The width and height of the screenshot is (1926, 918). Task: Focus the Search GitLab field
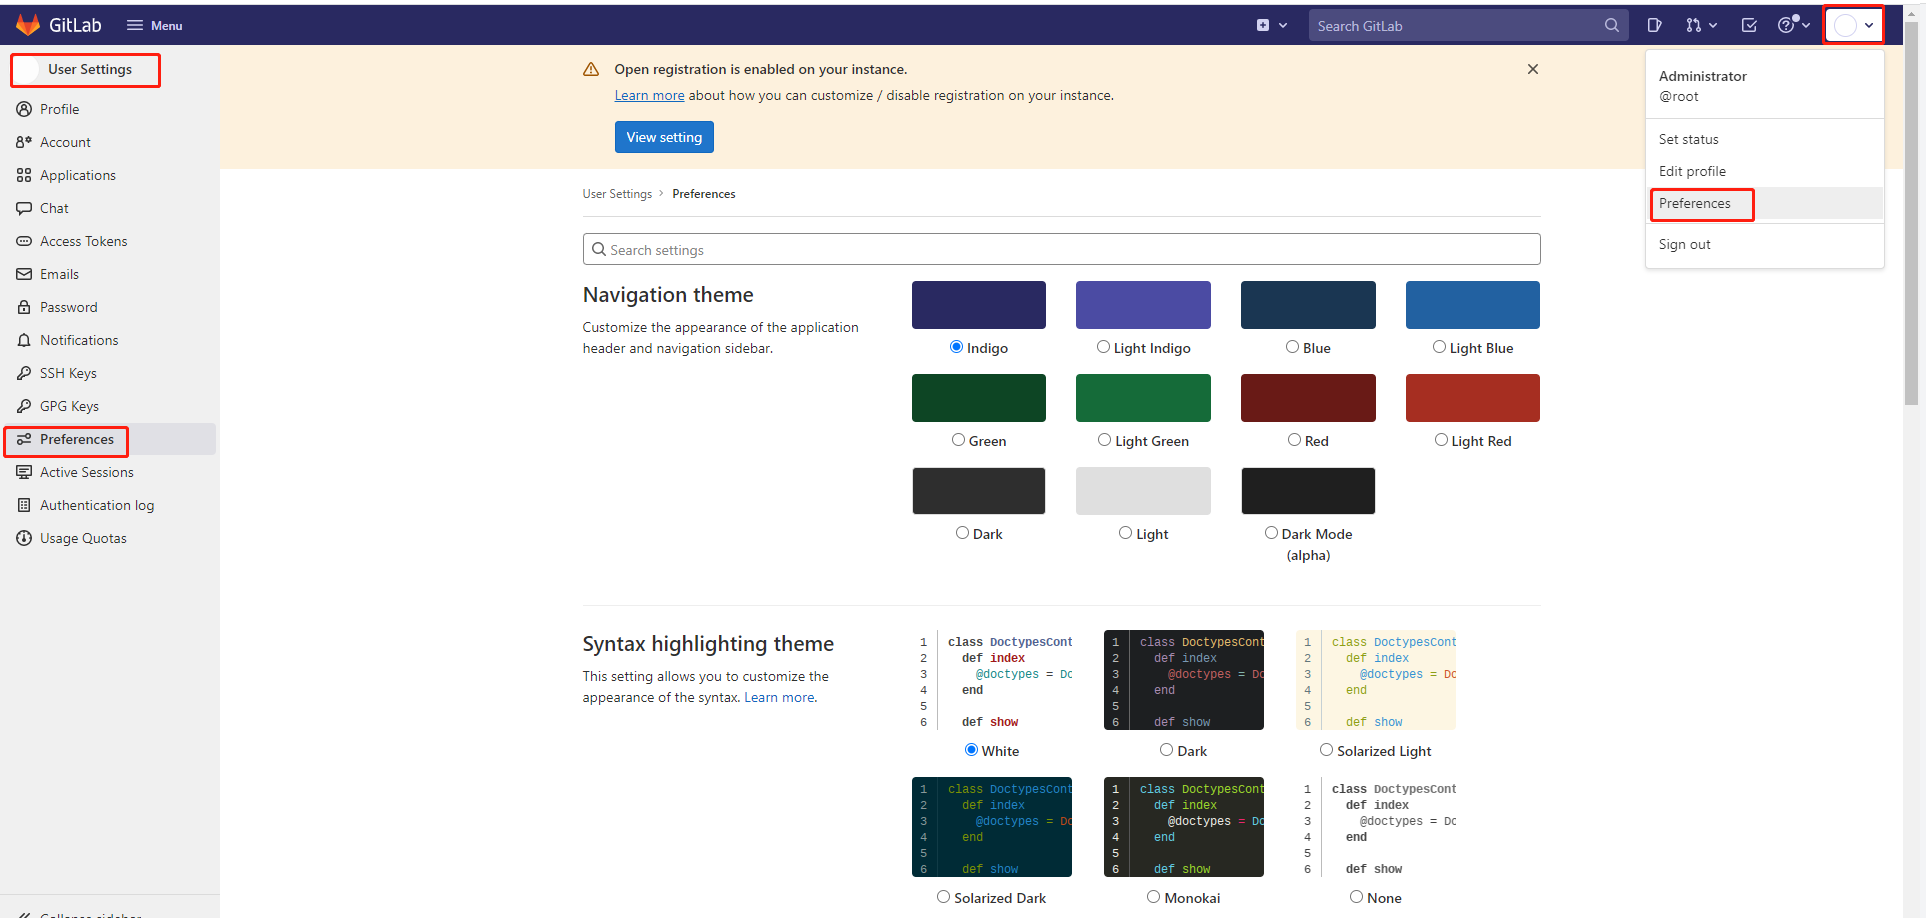(x=1467, y=26)
